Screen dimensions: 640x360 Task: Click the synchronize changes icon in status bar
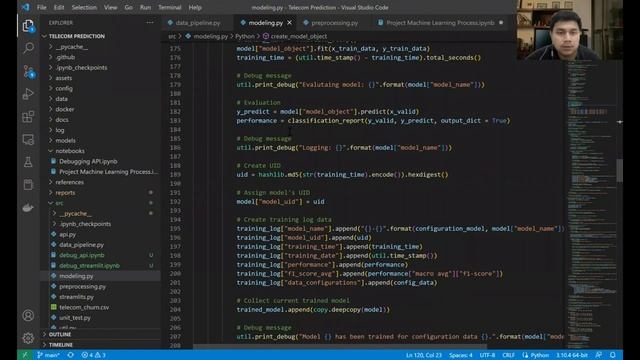coord(71,355)
